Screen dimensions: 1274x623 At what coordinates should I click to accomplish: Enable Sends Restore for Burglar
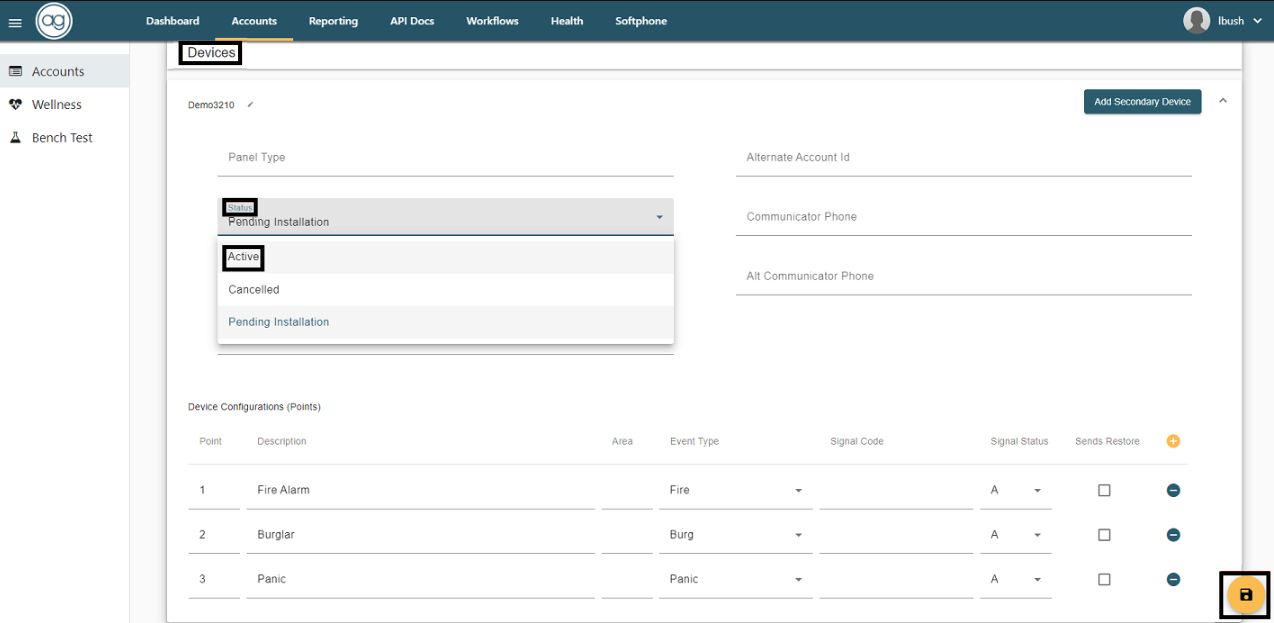[x=1104, y=535]
